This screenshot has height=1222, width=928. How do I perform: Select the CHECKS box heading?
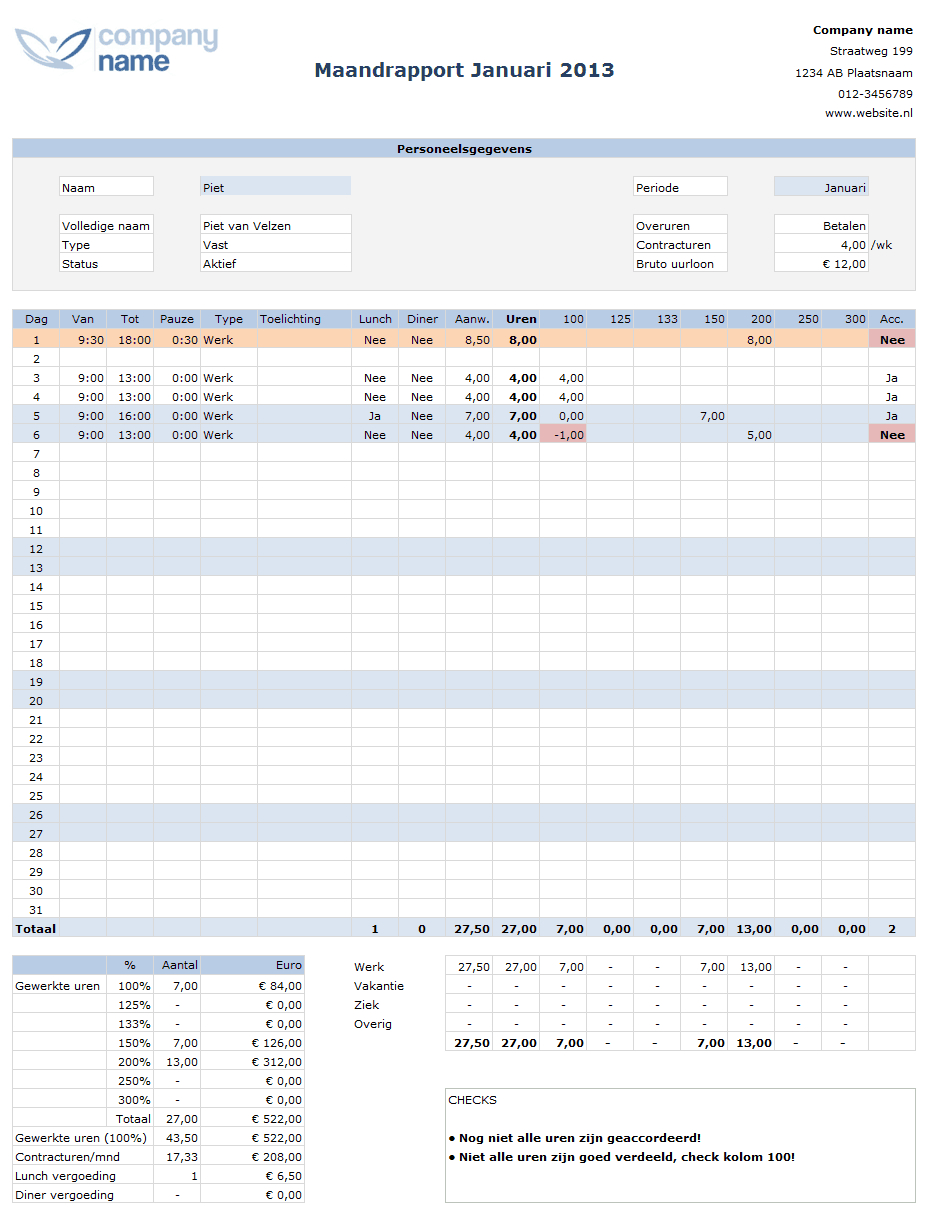tap(472, 1099)
